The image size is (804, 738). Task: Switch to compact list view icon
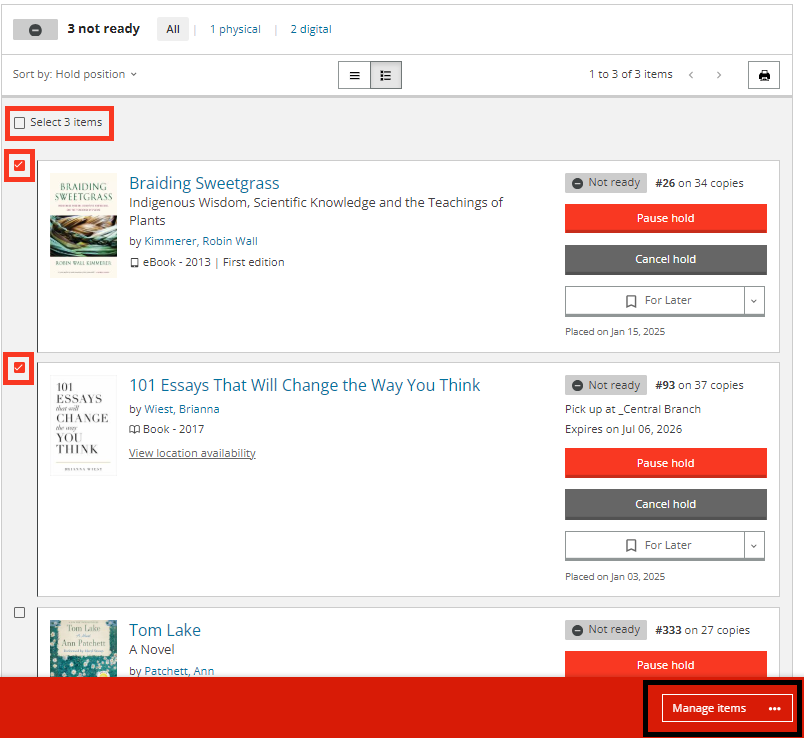354,75
